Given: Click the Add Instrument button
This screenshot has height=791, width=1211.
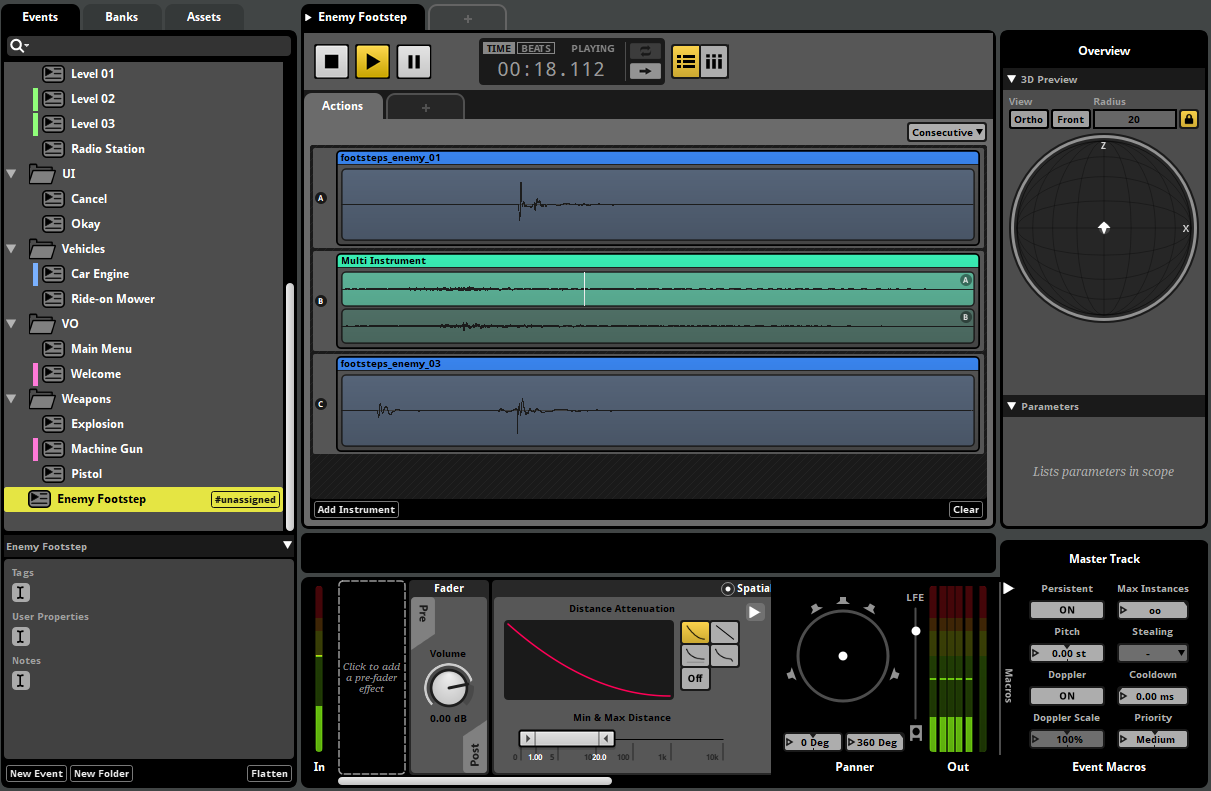Looking at the screenshot, I should point(356,510).
